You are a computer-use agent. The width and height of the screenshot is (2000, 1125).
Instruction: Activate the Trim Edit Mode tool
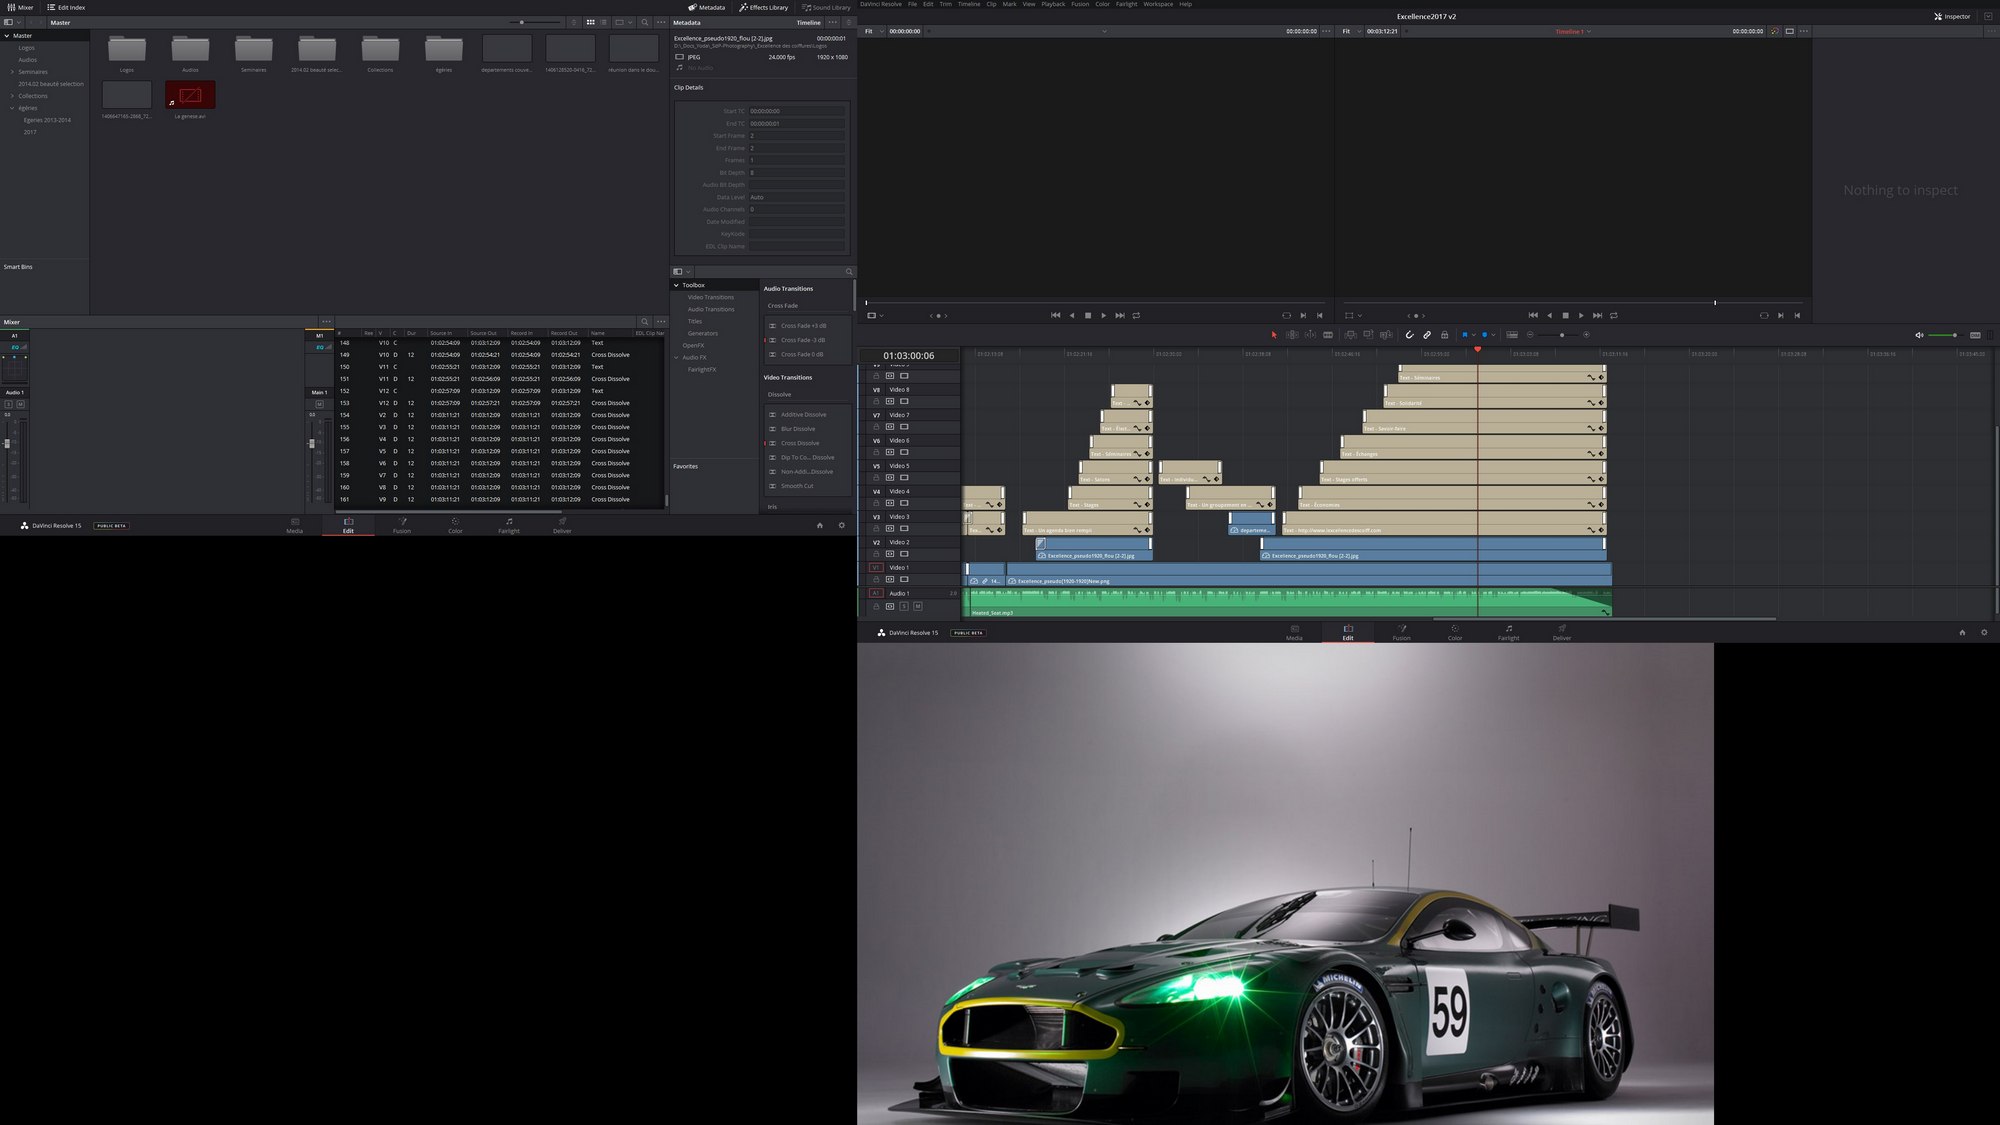(1292, 335)
